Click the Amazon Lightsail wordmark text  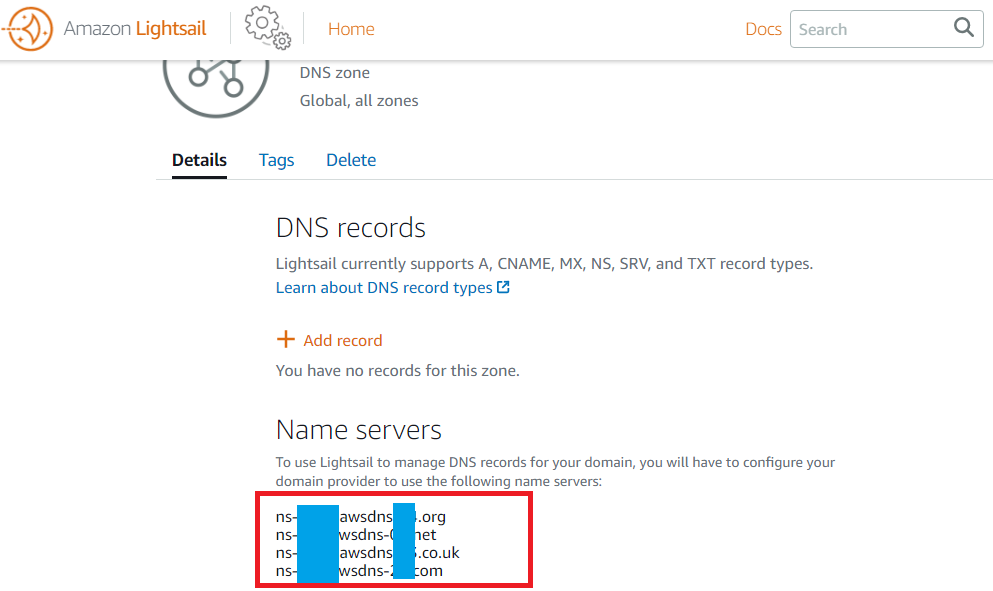click(x=135, y=29)
